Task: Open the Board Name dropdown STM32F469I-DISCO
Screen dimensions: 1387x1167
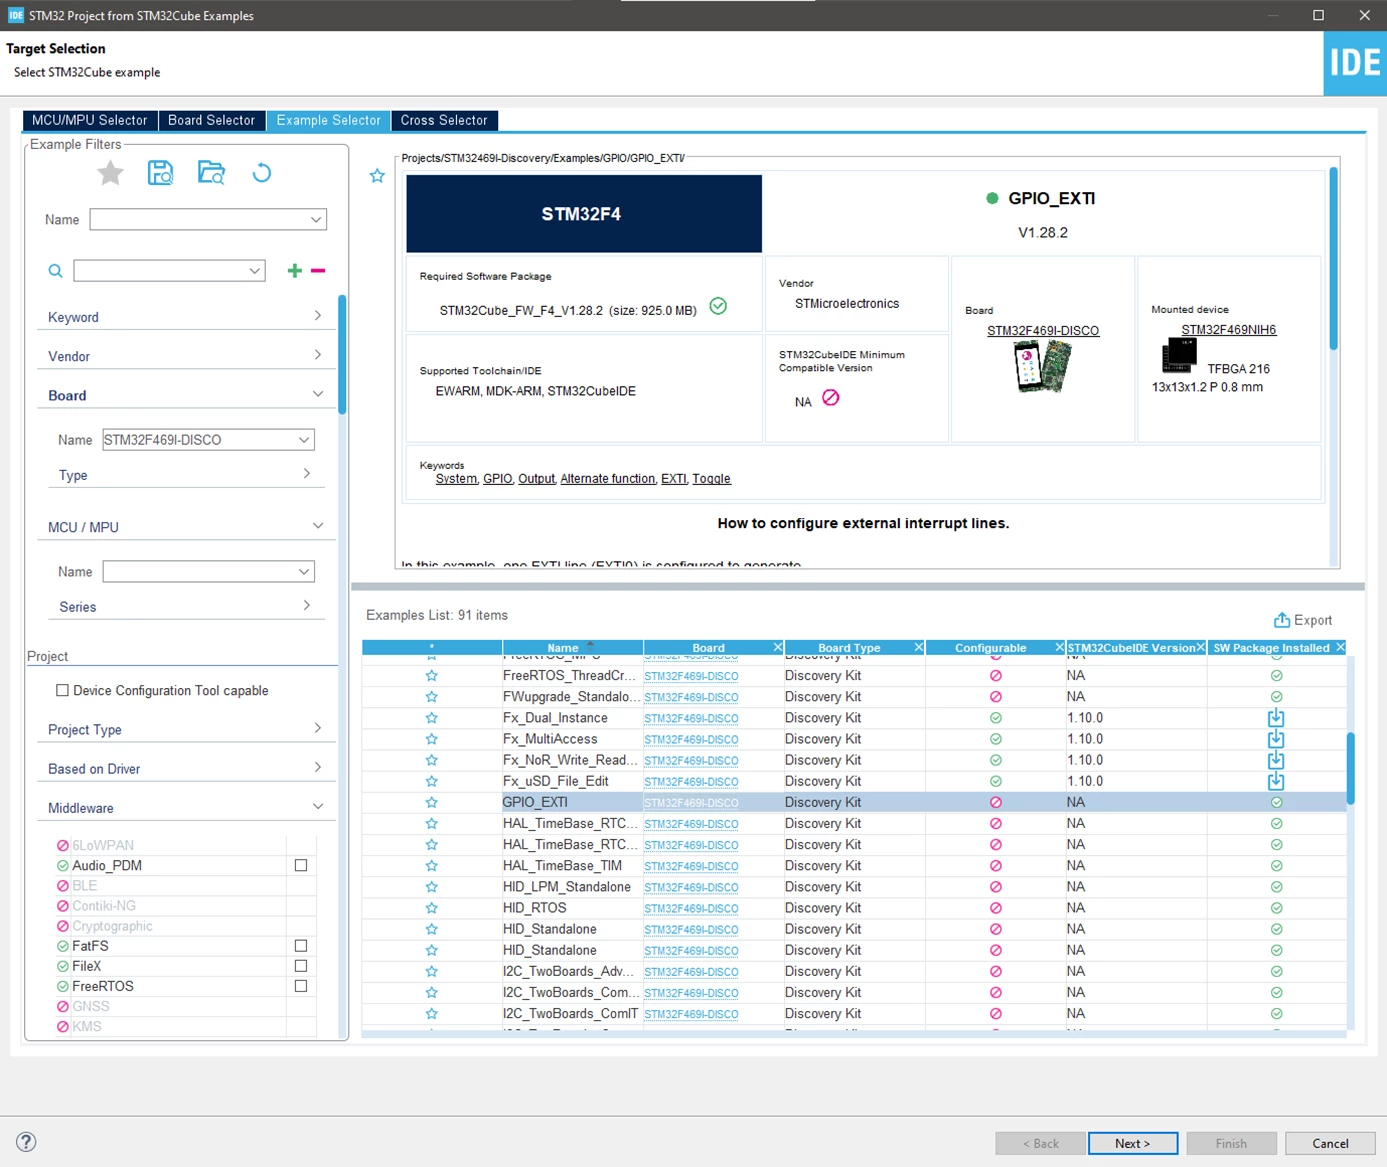Action: [208, 440]
